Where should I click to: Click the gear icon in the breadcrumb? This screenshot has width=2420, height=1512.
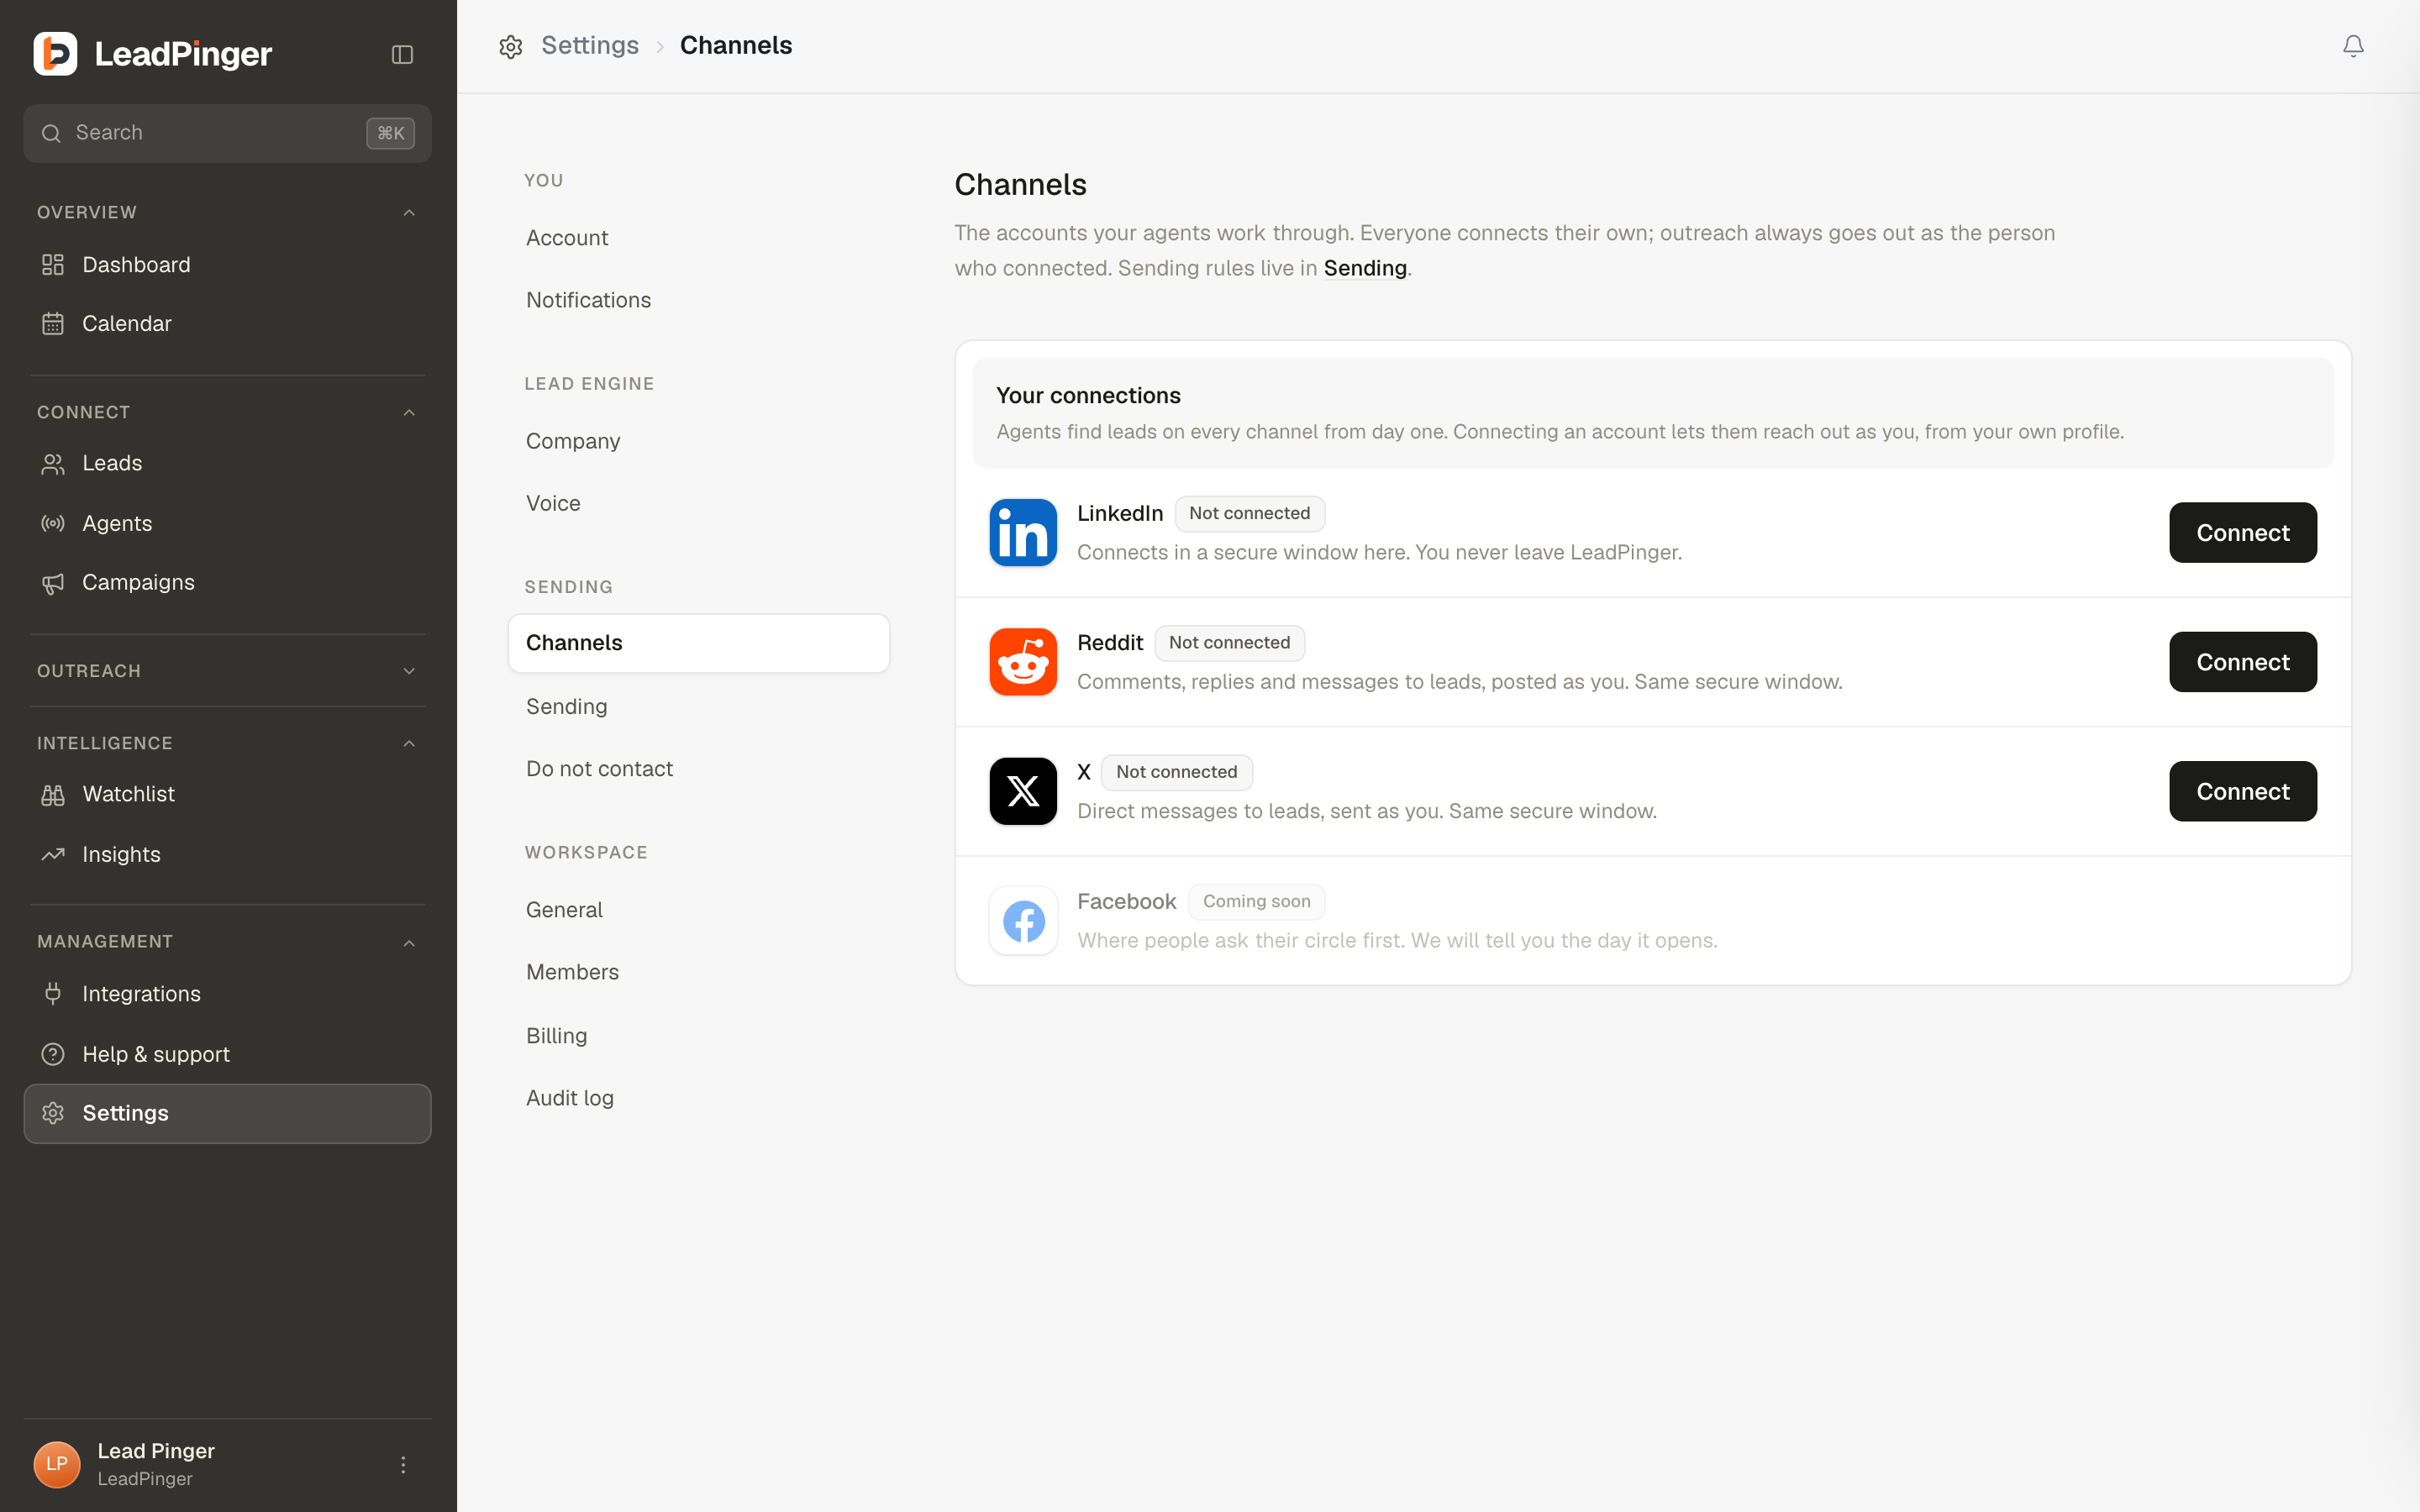pos(511,46)
